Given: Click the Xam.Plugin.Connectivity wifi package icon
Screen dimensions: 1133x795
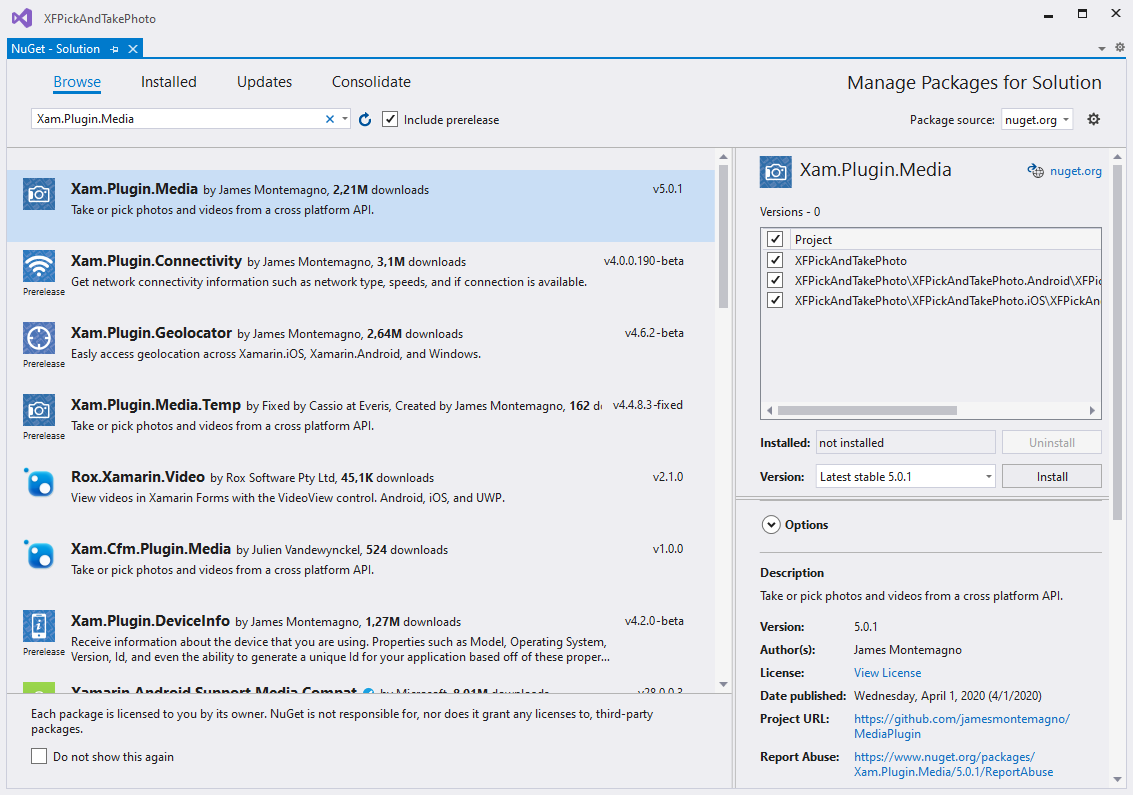Looking at the screenshot, I should [39, 266].
